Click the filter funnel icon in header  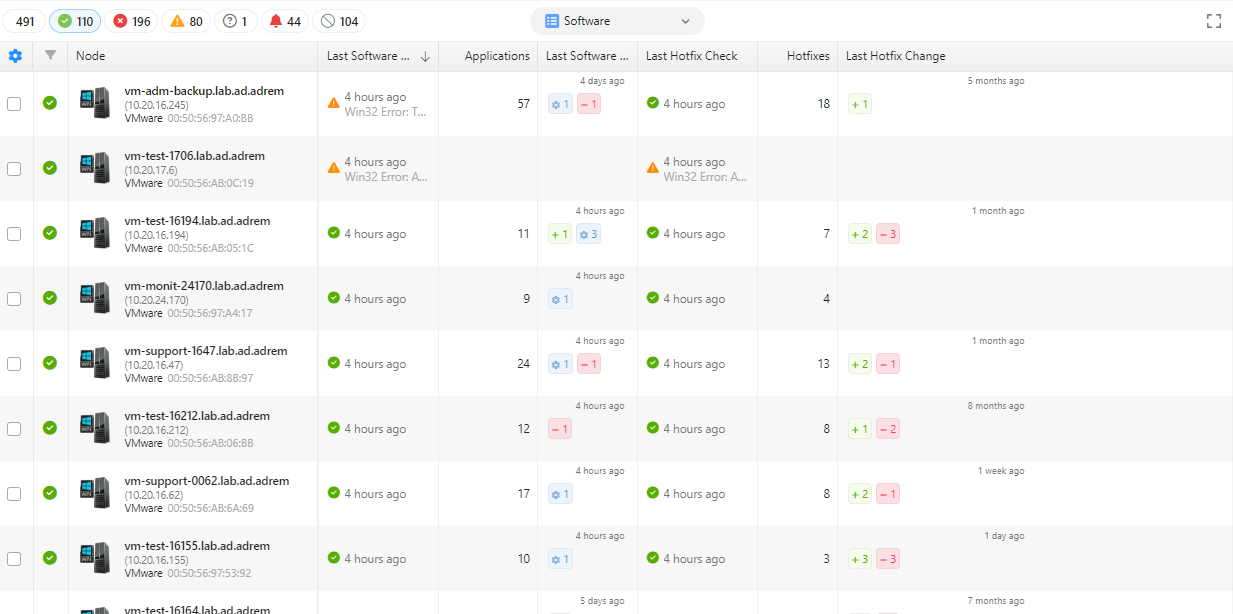point(50,56)
